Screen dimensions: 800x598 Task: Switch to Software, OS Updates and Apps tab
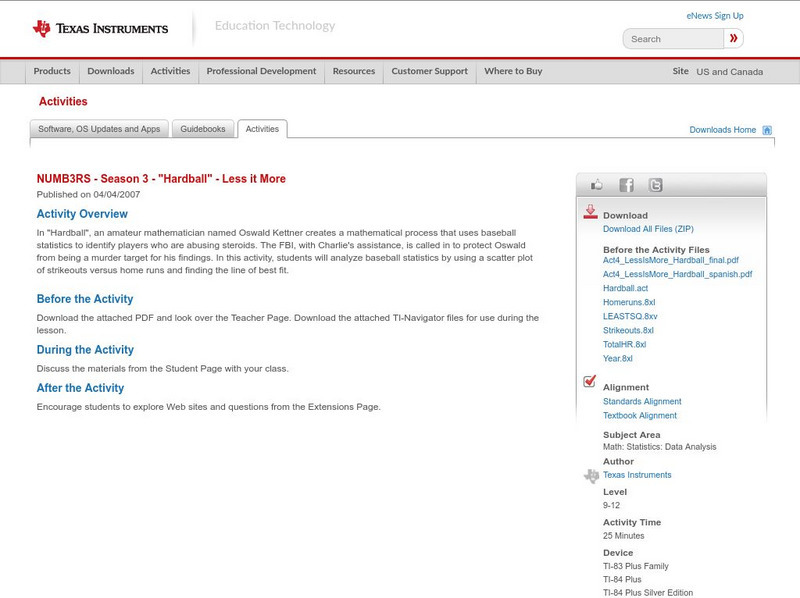click(x=99, y=129)
